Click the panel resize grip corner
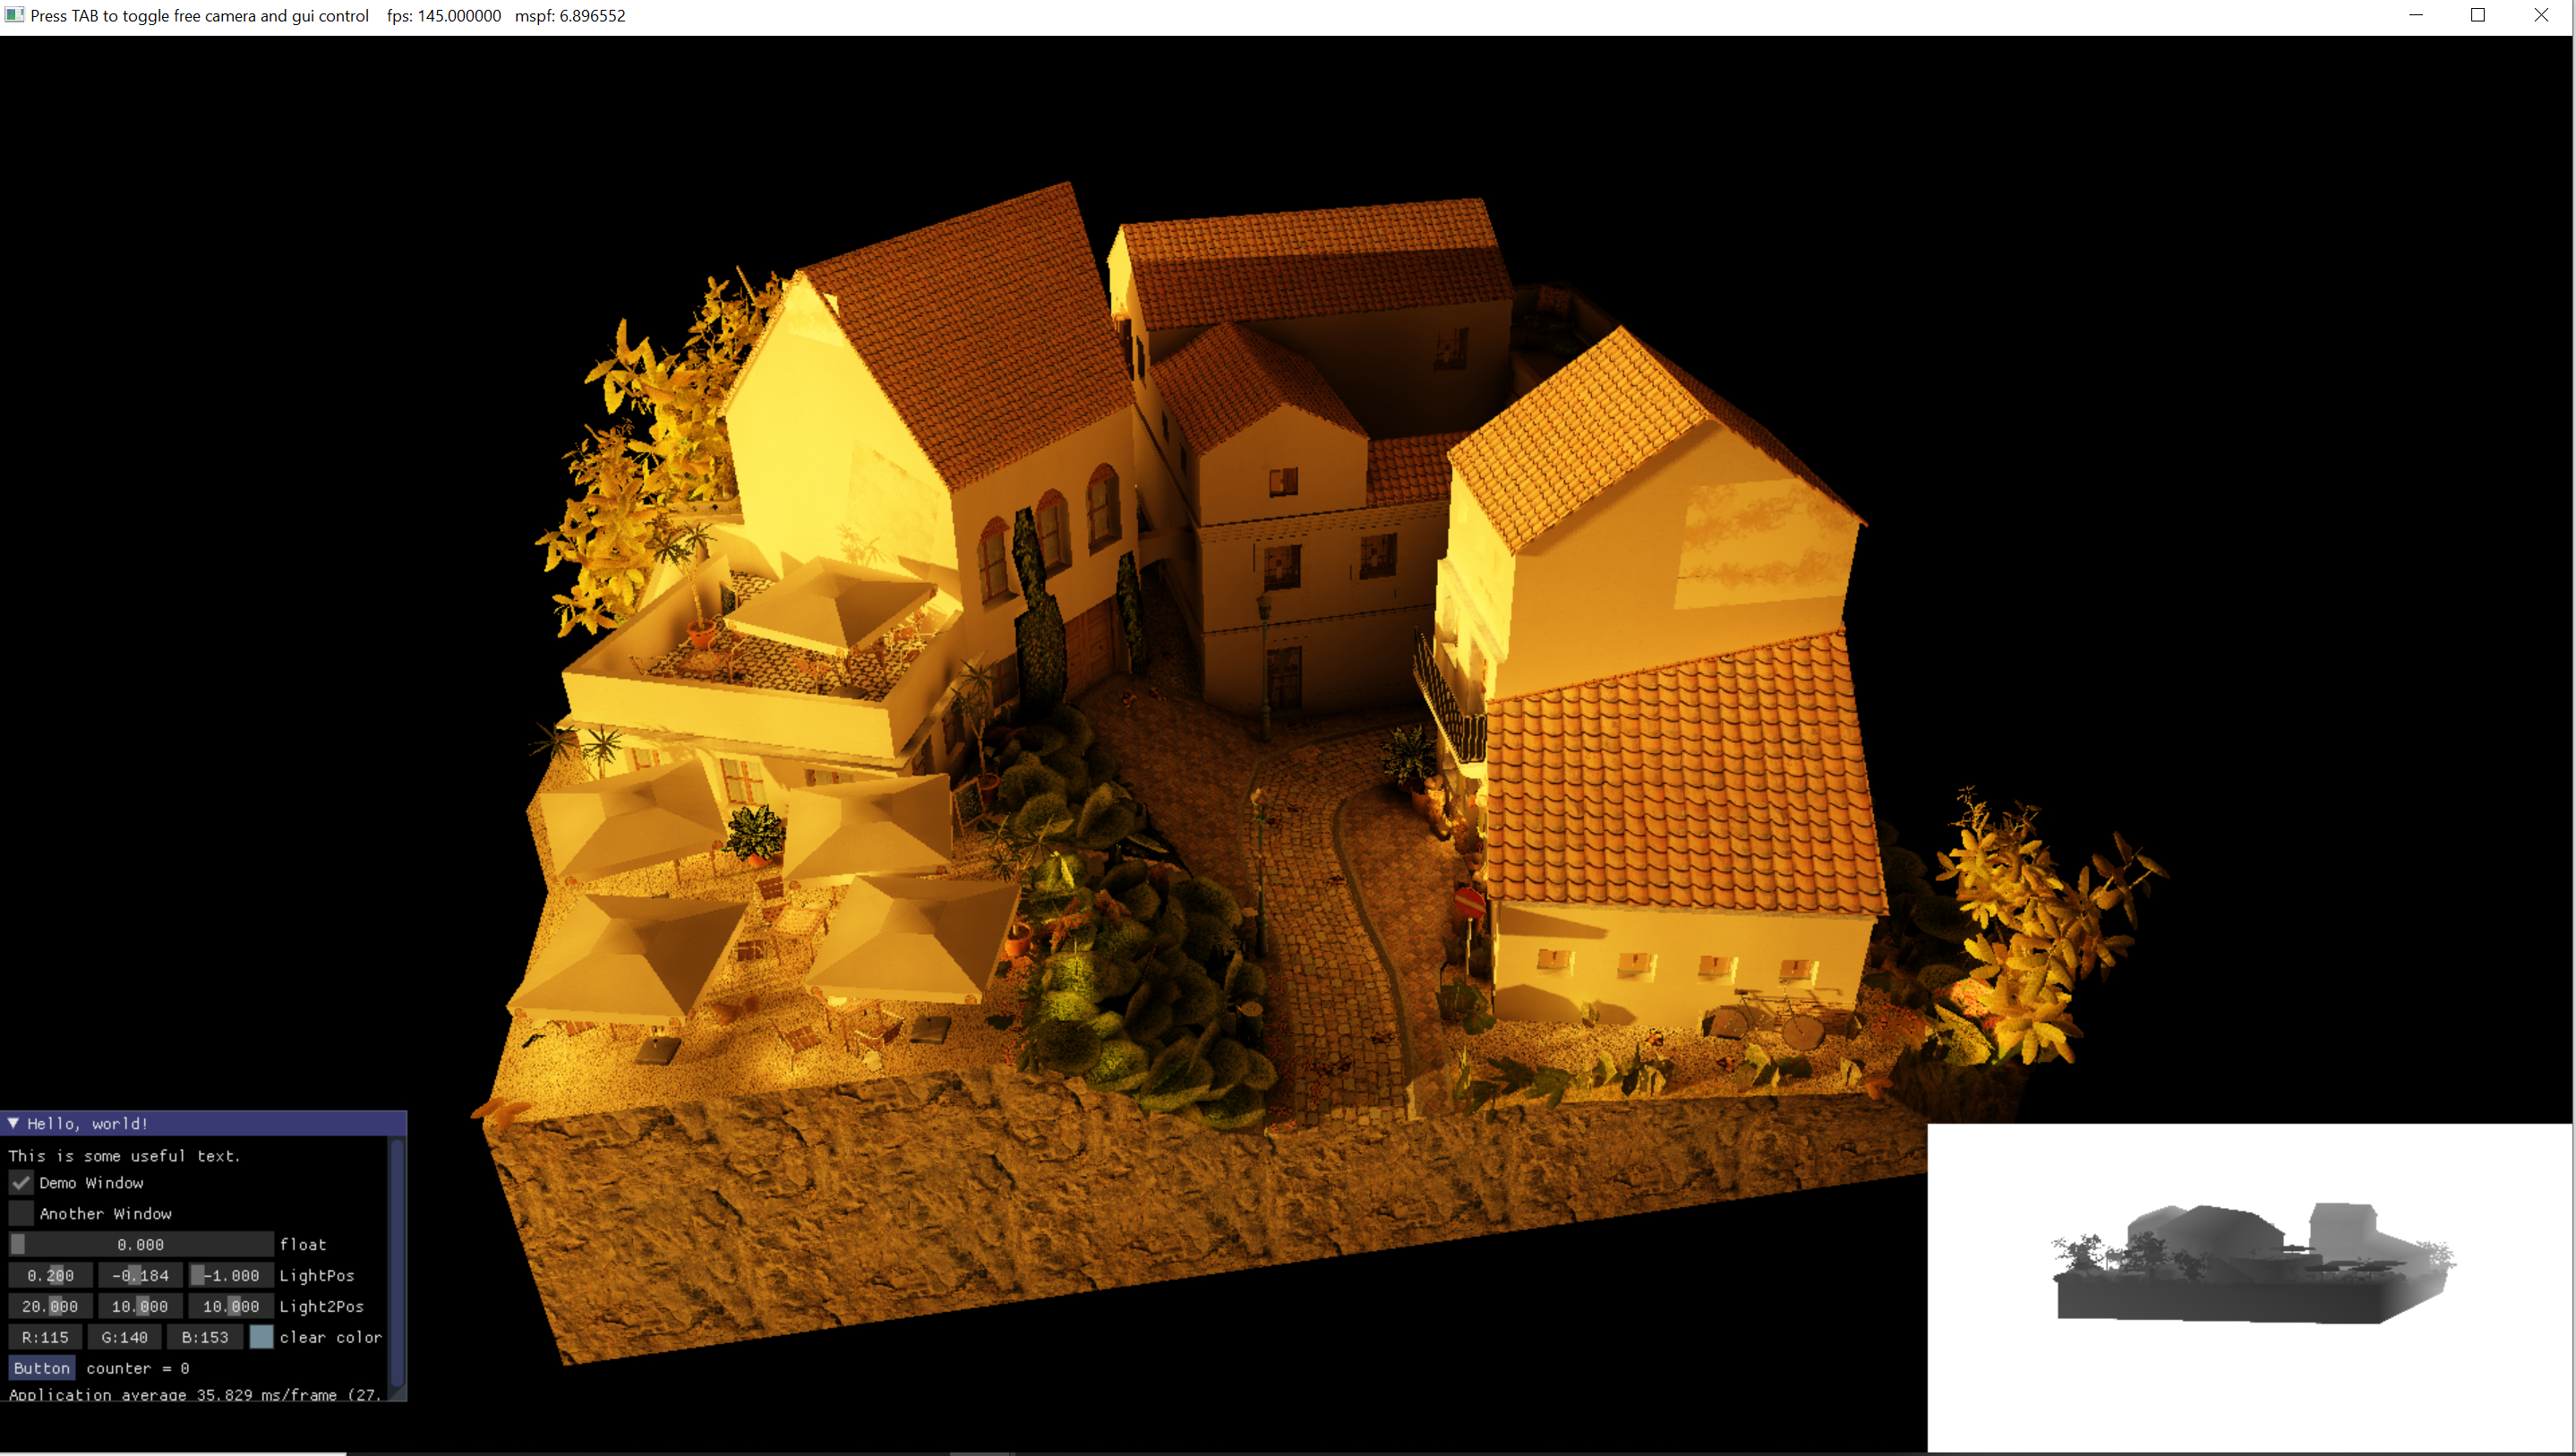 [400, 1394]
